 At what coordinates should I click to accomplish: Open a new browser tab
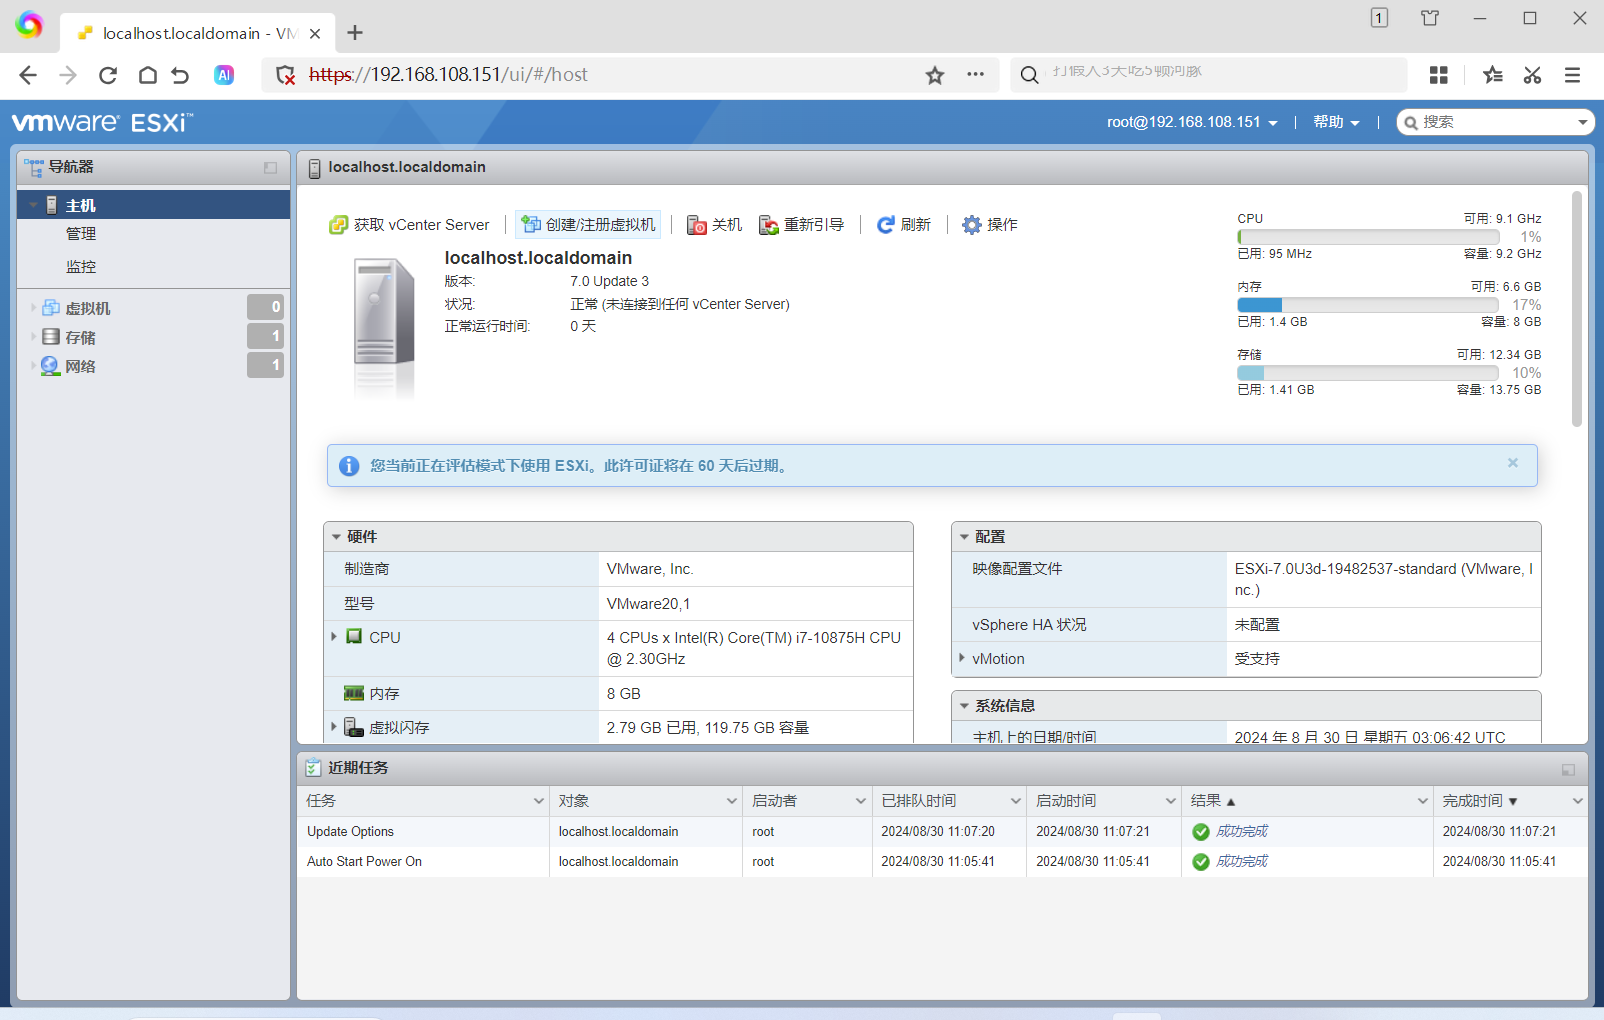pos(355,33)
